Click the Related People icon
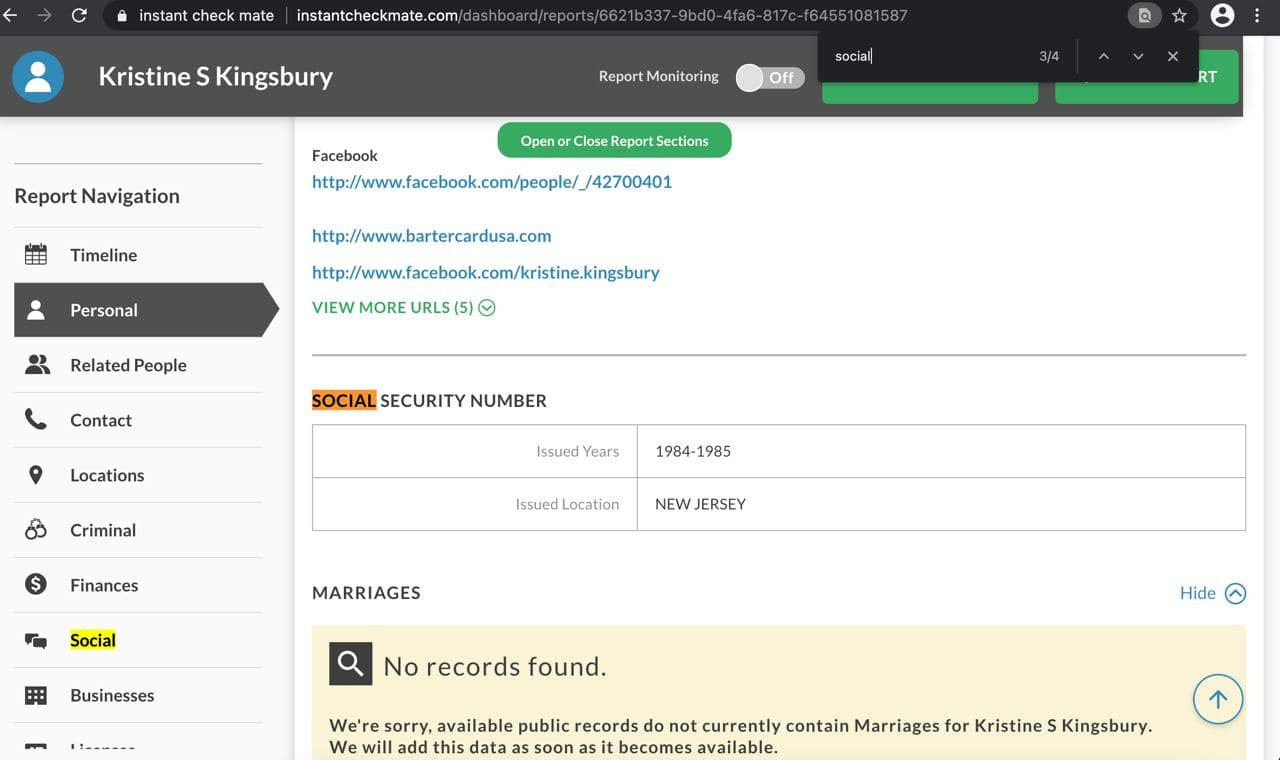This screenshot has width=1280, height=760. pyautogui.click(x=37, y=365)
